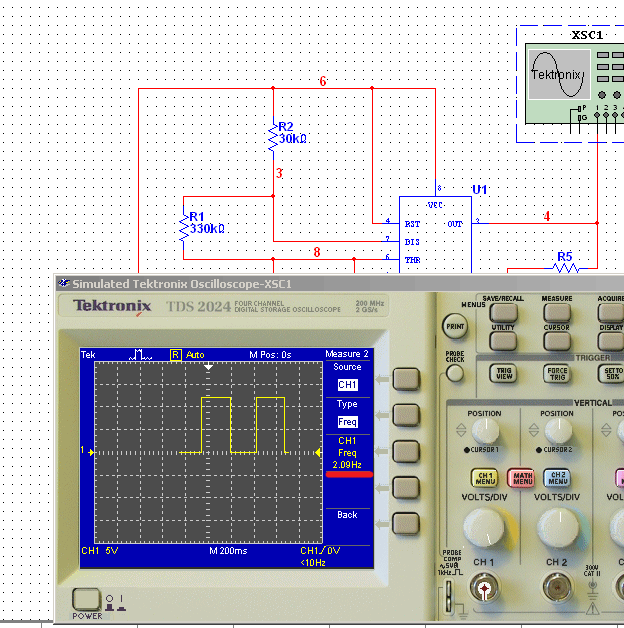Click side button next to CH1 Freq value

(406, 451)
